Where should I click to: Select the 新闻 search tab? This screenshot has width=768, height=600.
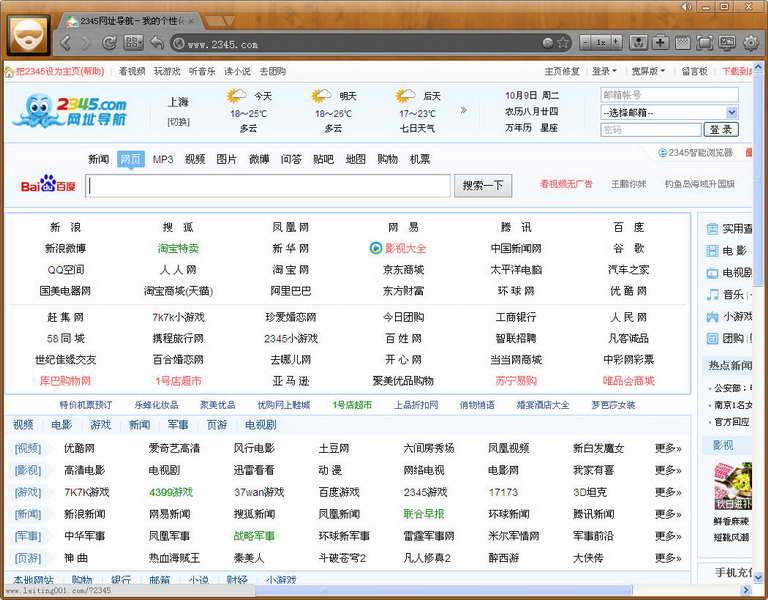tap(98, 159)
